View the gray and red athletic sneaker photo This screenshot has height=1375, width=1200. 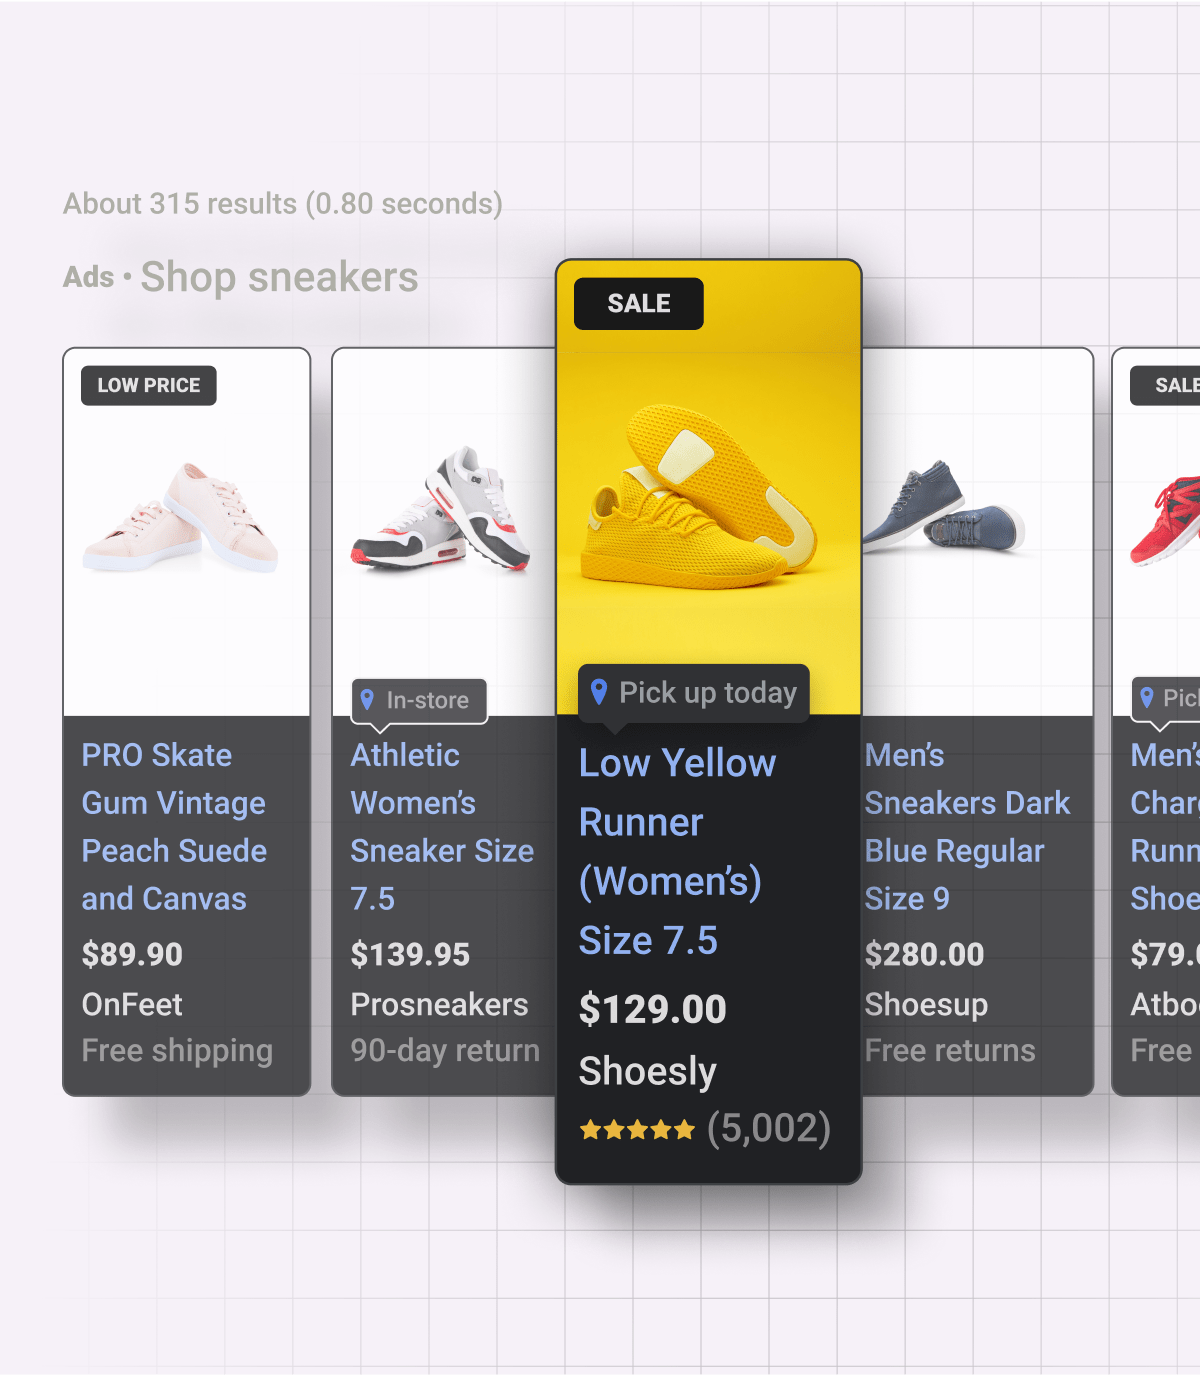[441, 510]
